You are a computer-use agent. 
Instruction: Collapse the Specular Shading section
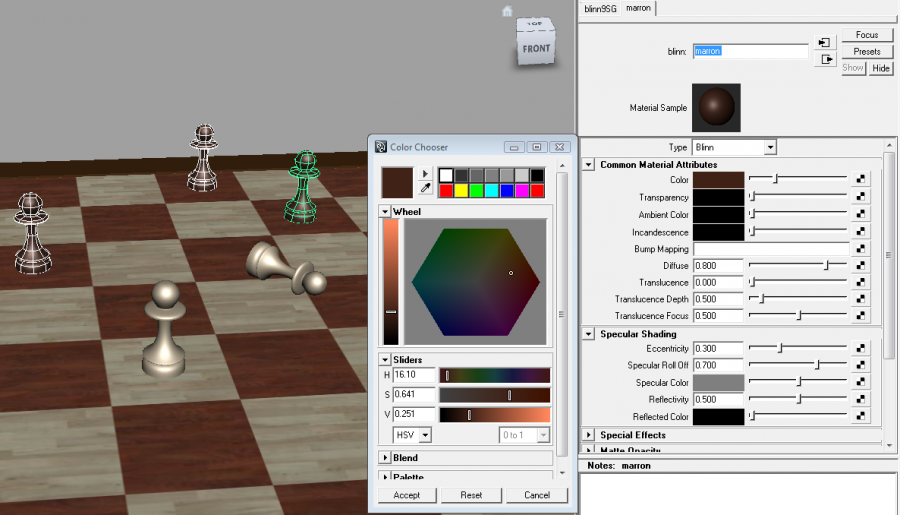pos(588,334)
